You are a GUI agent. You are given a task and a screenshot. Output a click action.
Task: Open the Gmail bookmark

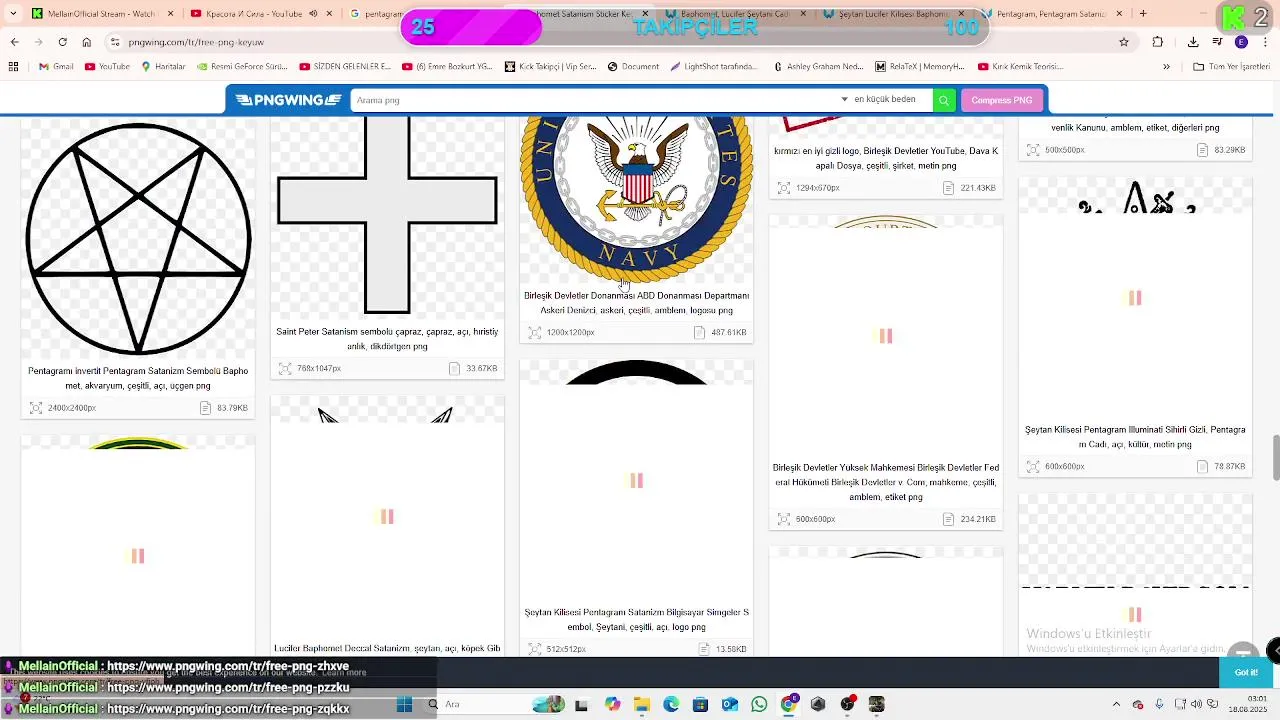point(56,67)
